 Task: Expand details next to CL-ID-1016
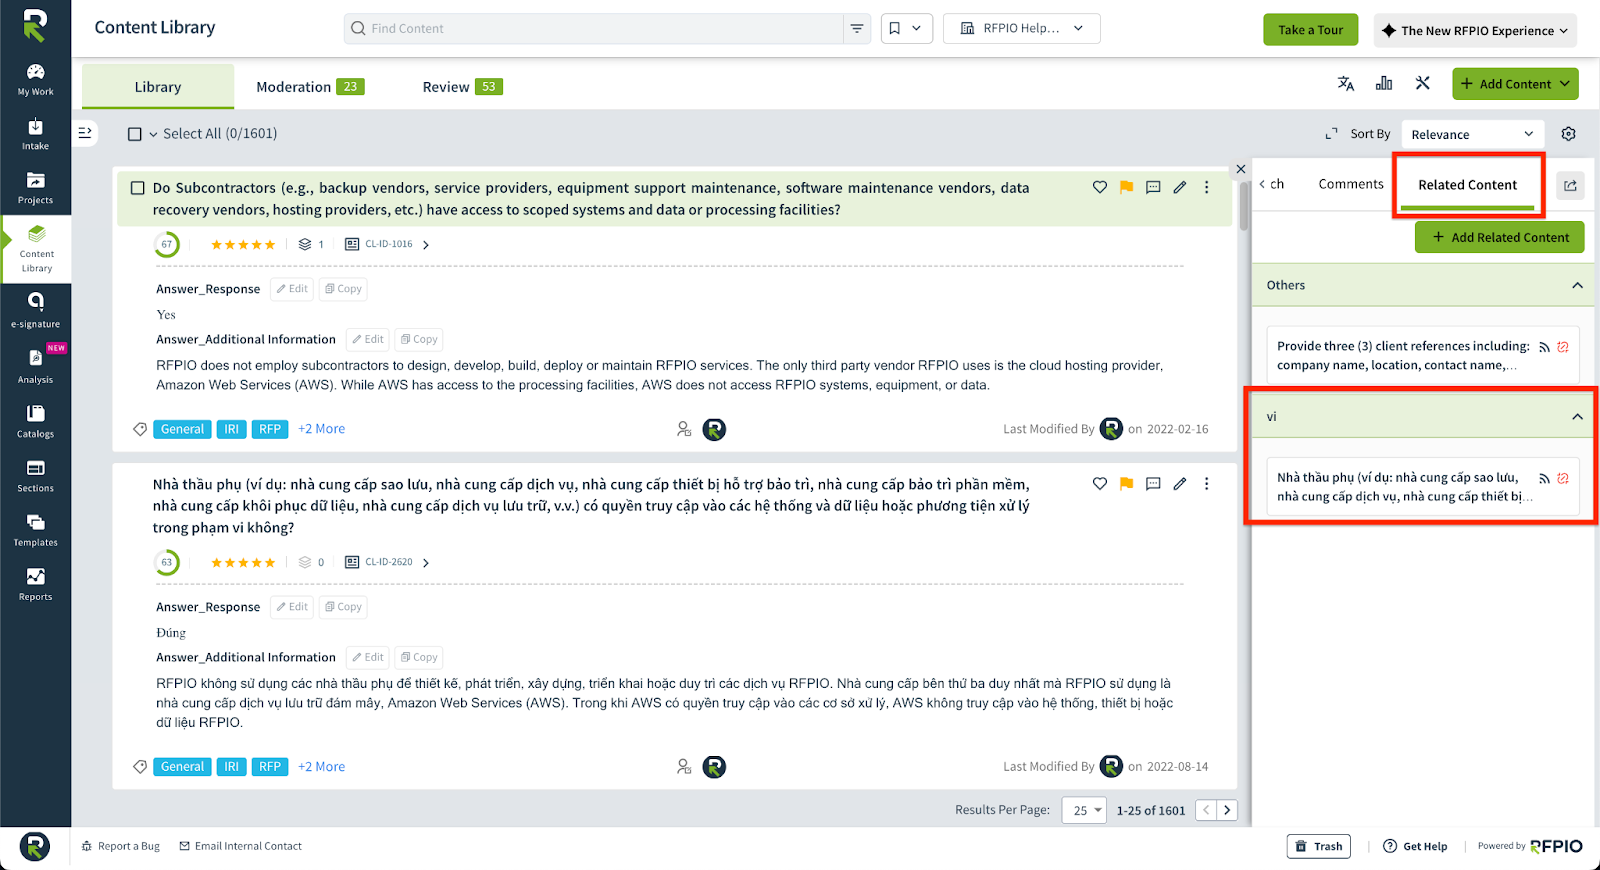pos(426,245)
